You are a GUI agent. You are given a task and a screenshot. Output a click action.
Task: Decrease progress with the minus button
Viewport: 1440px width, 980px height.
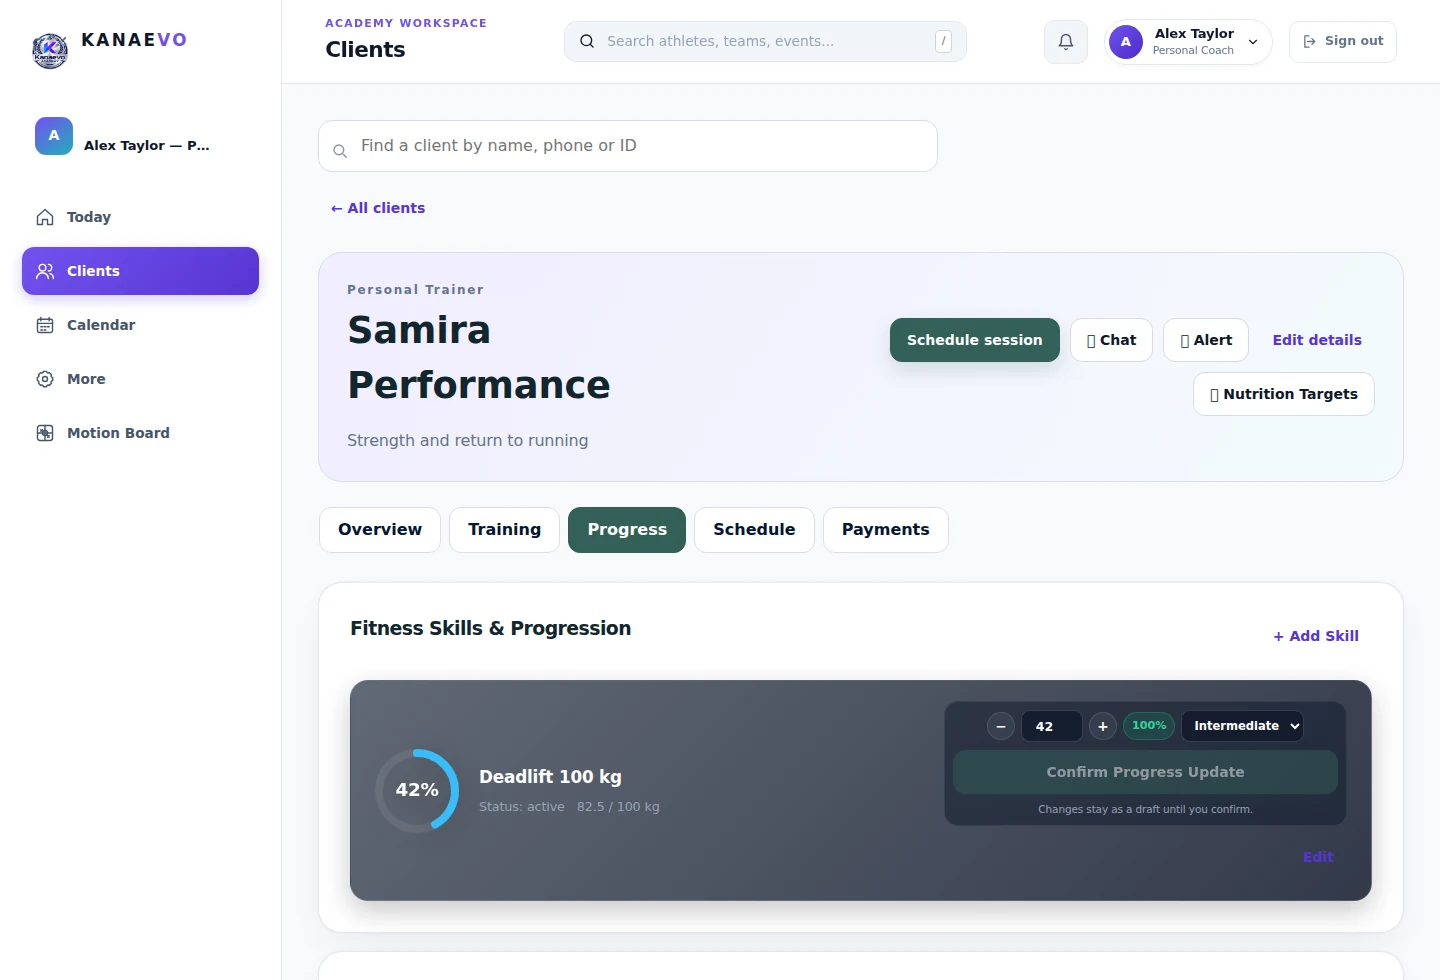tap(1001, 726)
